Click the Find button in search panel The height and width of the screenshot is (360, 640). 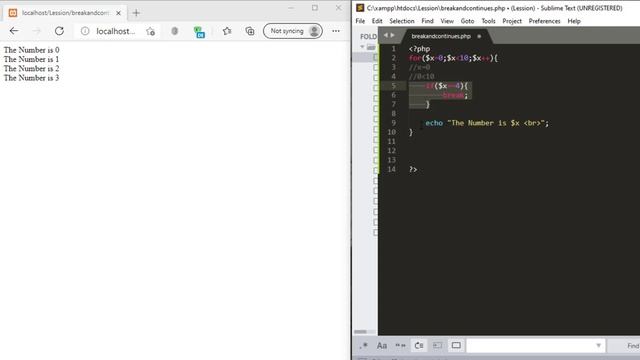(632, 346)
